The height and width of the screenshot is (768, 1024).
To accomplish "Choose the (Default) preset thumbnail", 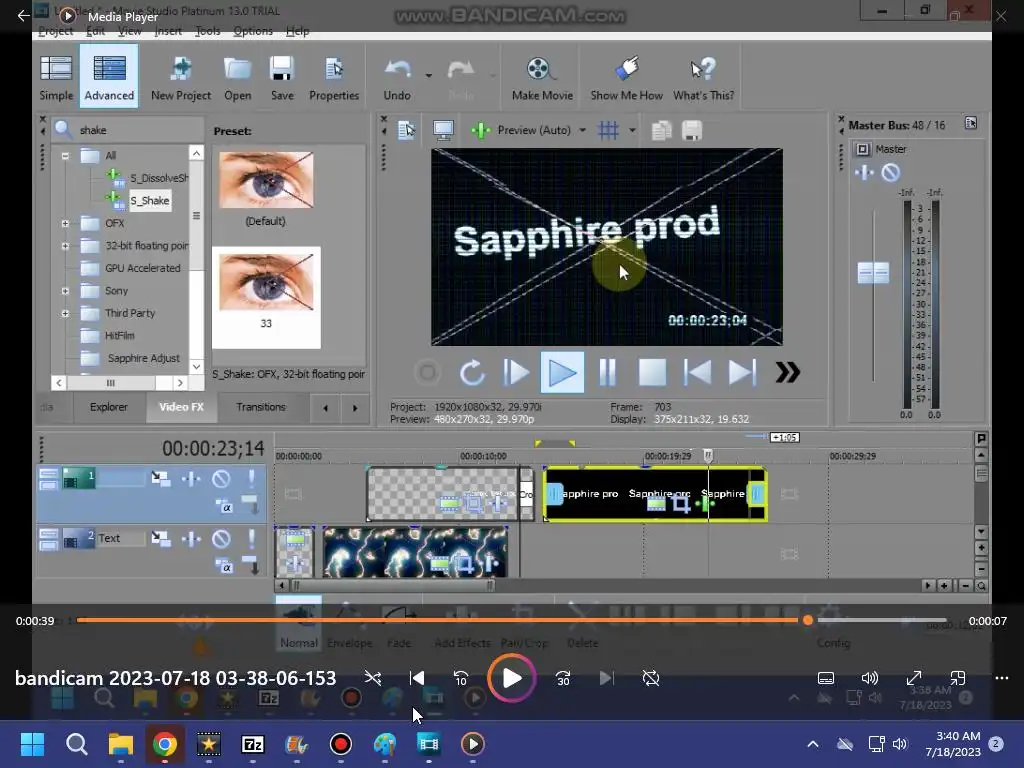I will [266, 180].
